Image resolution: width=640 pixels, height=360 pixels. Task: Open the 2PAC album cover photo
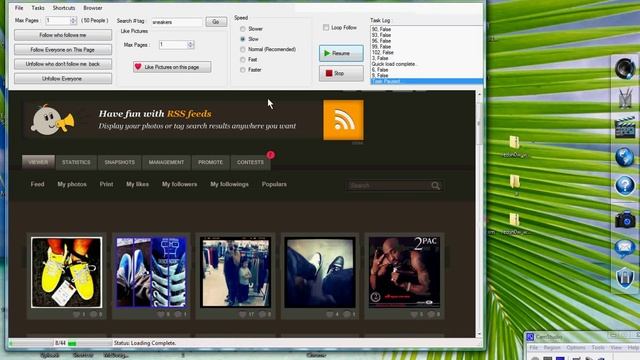(404, 272)
